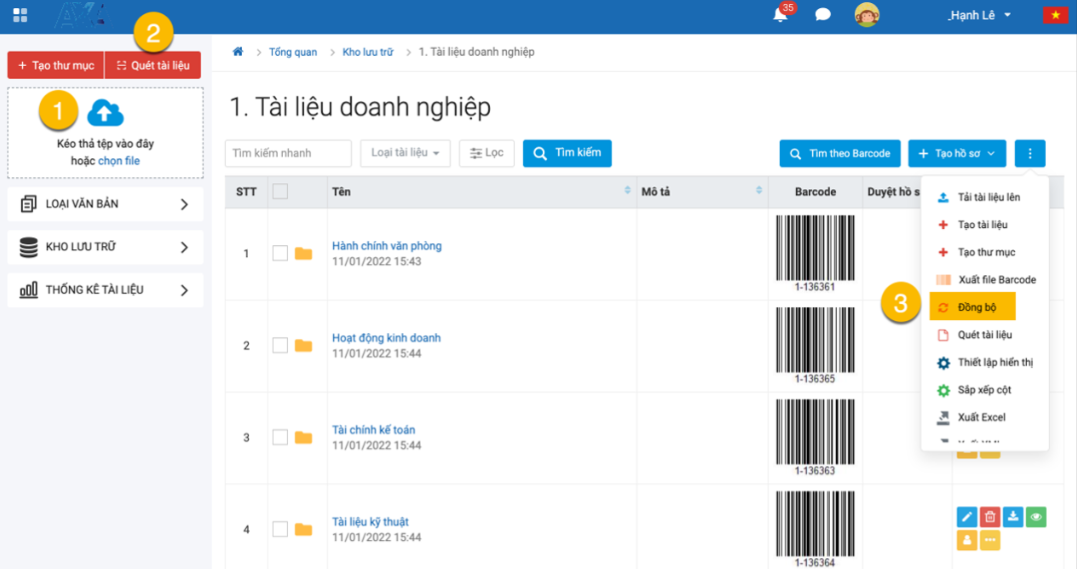Check the Tài chính kế toán row checkbox
This screenshot has width=1077, height=569.
pyautogui.click(x=280, y=437)
